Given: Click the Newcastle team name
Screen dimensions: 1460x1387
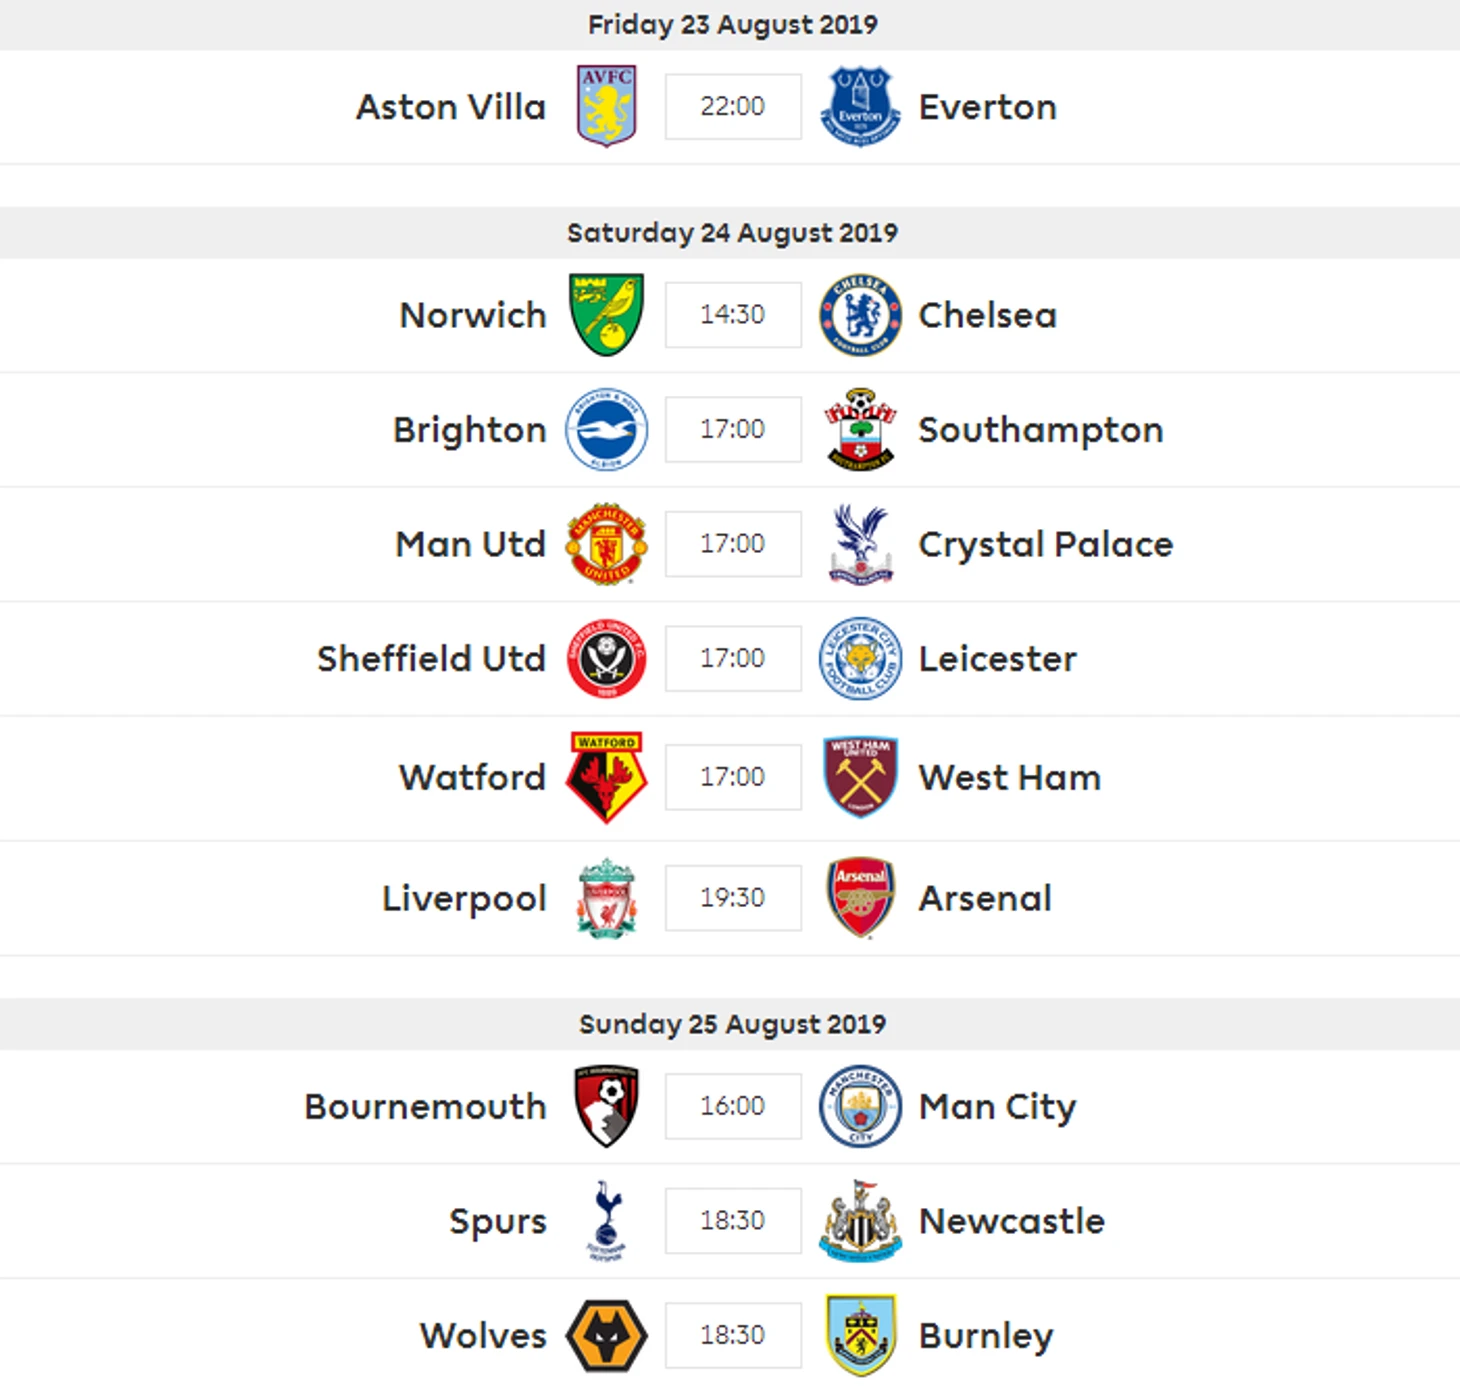Looking at the screenshot, I should (1012, 1221).
